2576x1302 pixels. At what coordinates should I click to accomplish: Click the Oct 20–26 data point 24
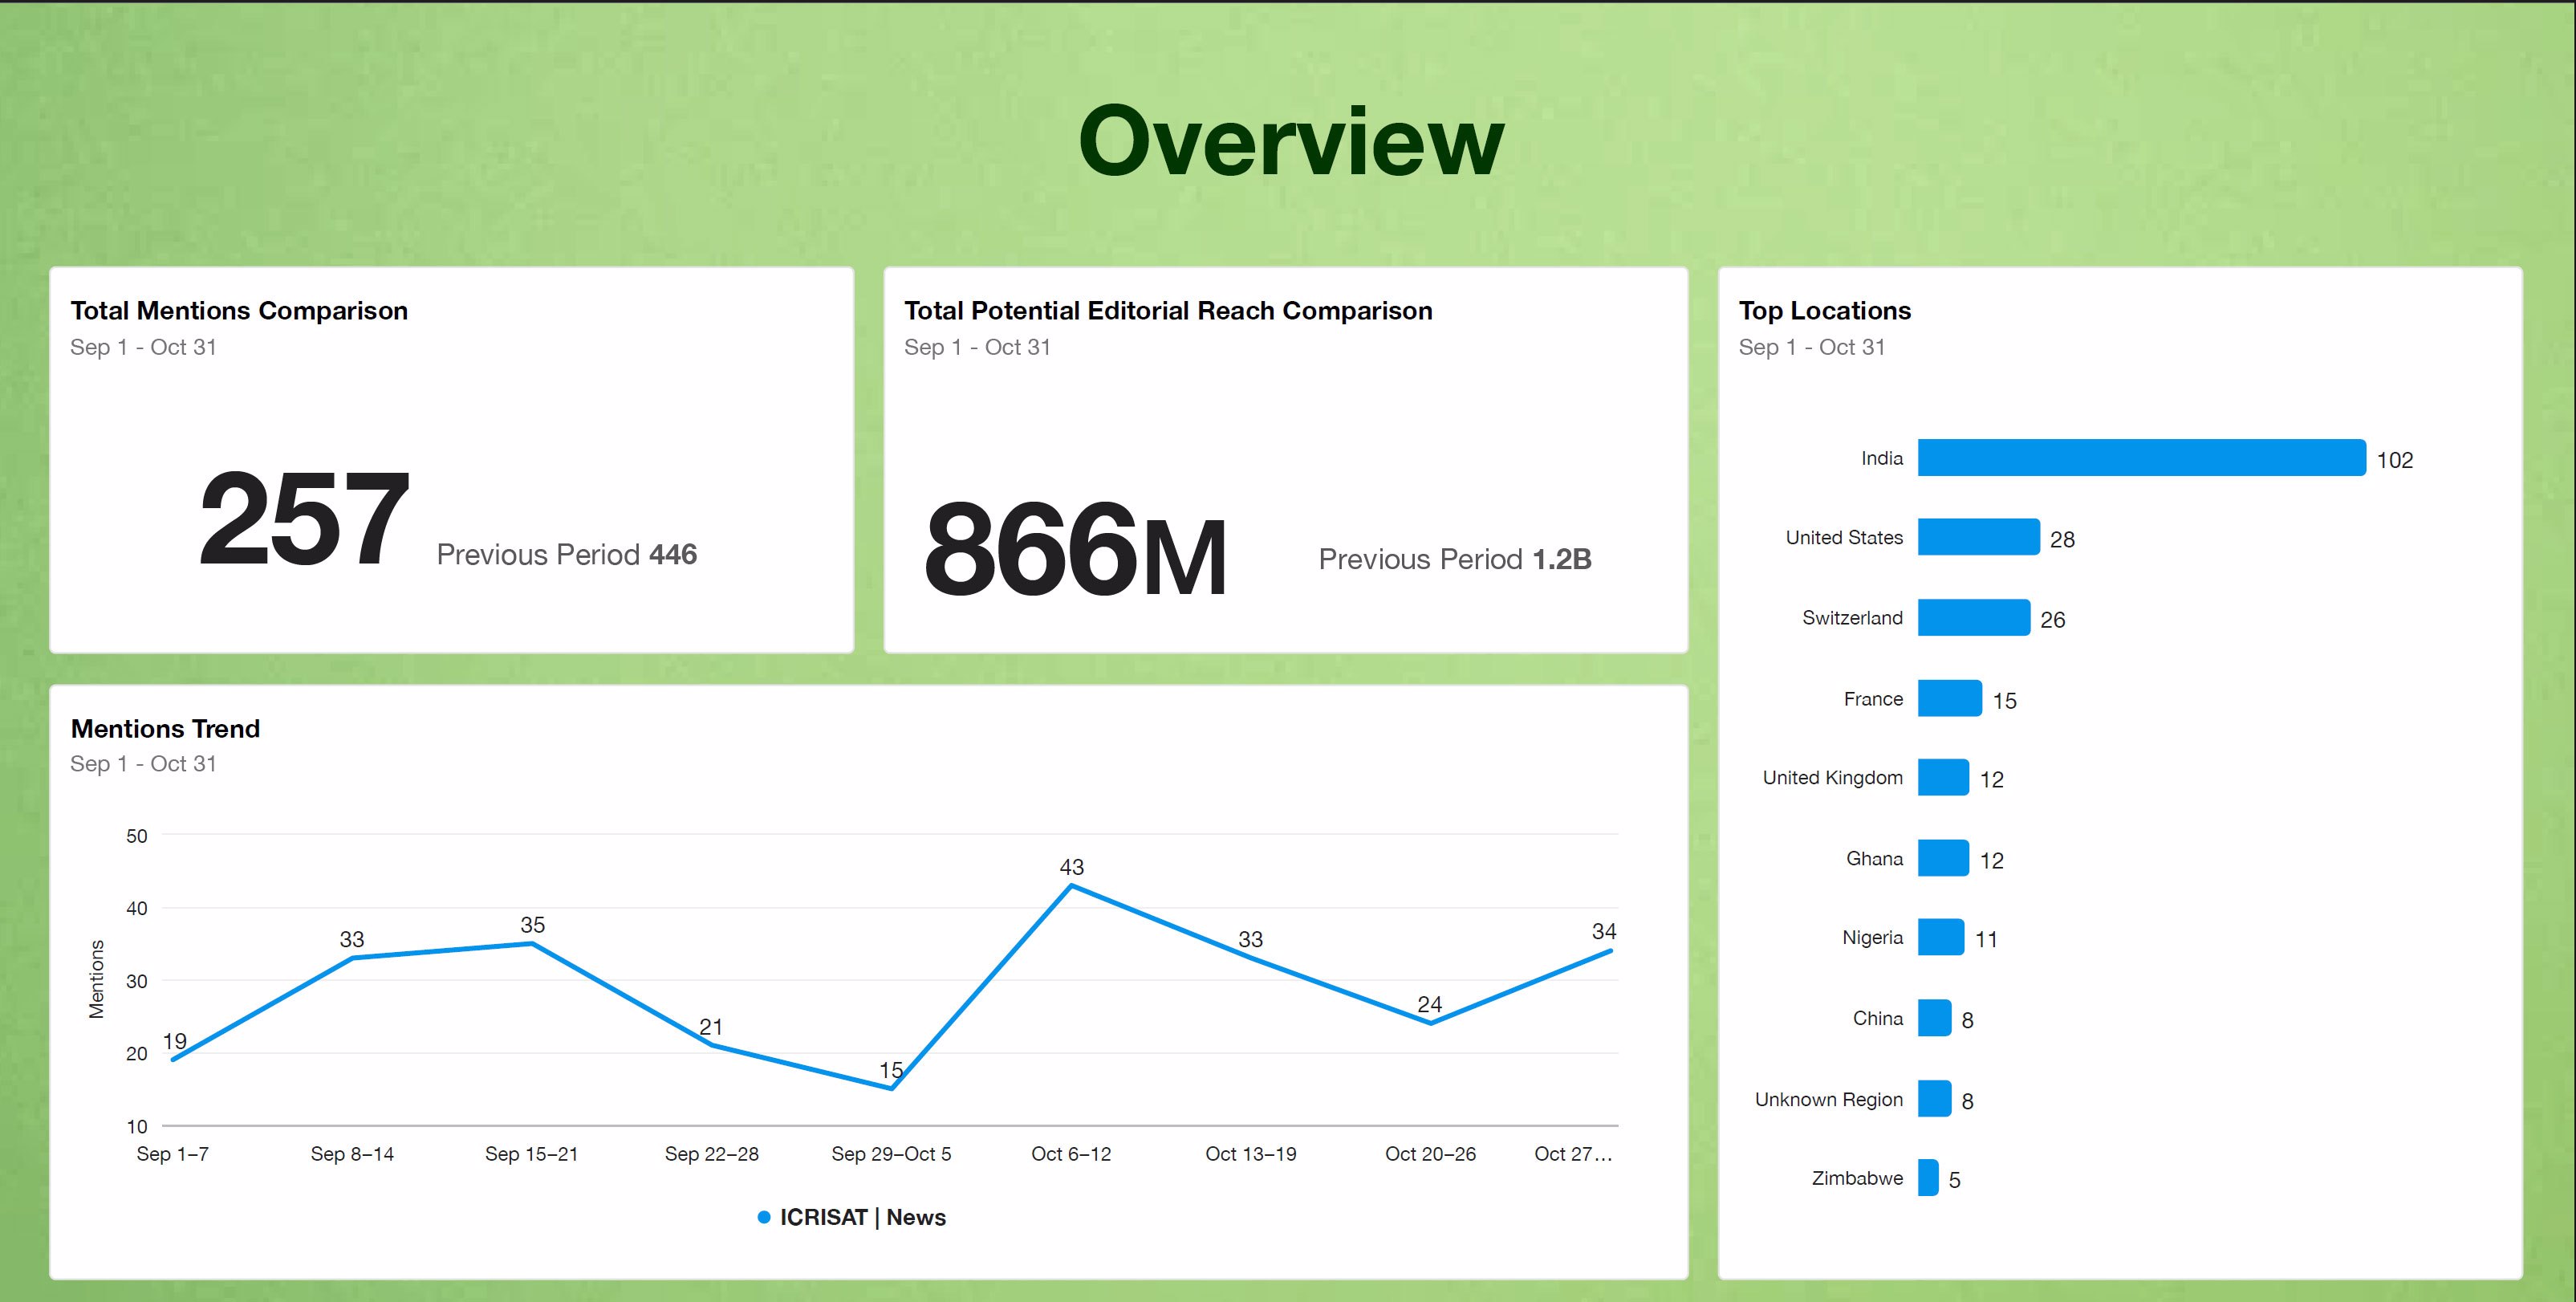tap(1430, 1023)
